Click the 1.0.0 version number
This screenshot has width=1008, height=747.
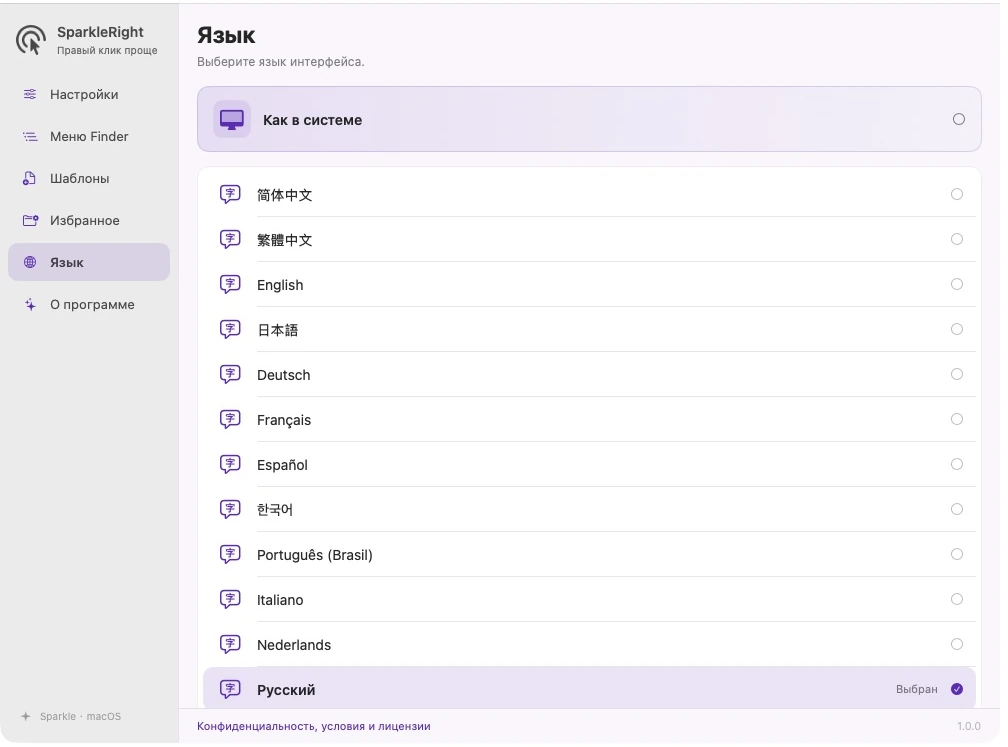969,726
